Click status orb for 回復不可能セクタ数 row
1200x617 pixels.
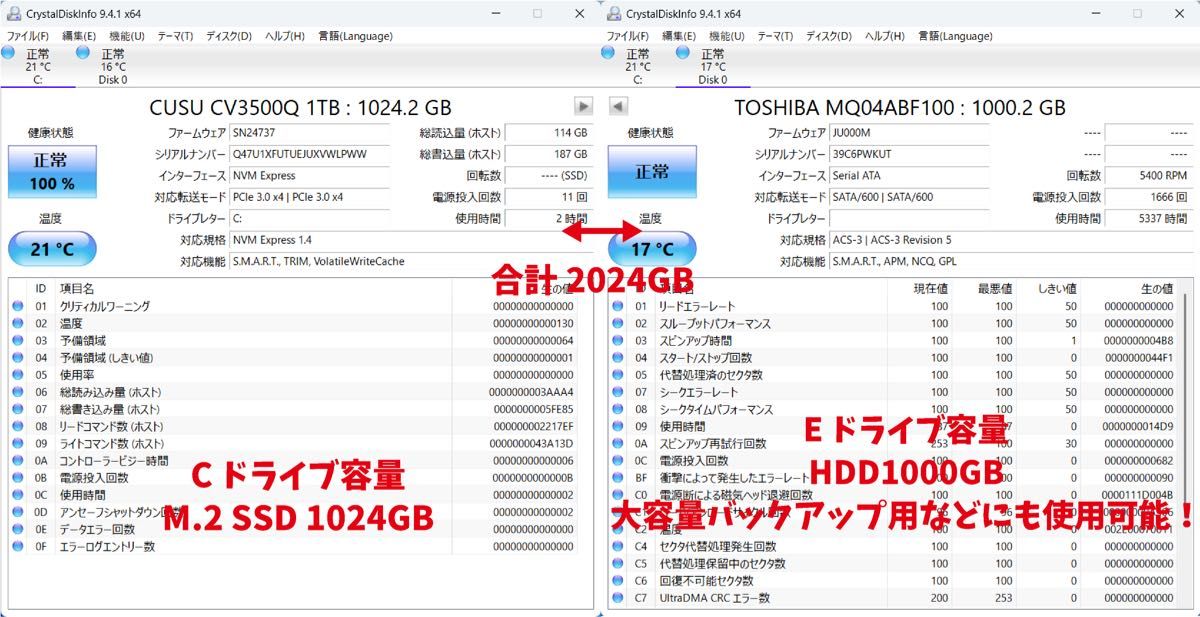point(617,580)
